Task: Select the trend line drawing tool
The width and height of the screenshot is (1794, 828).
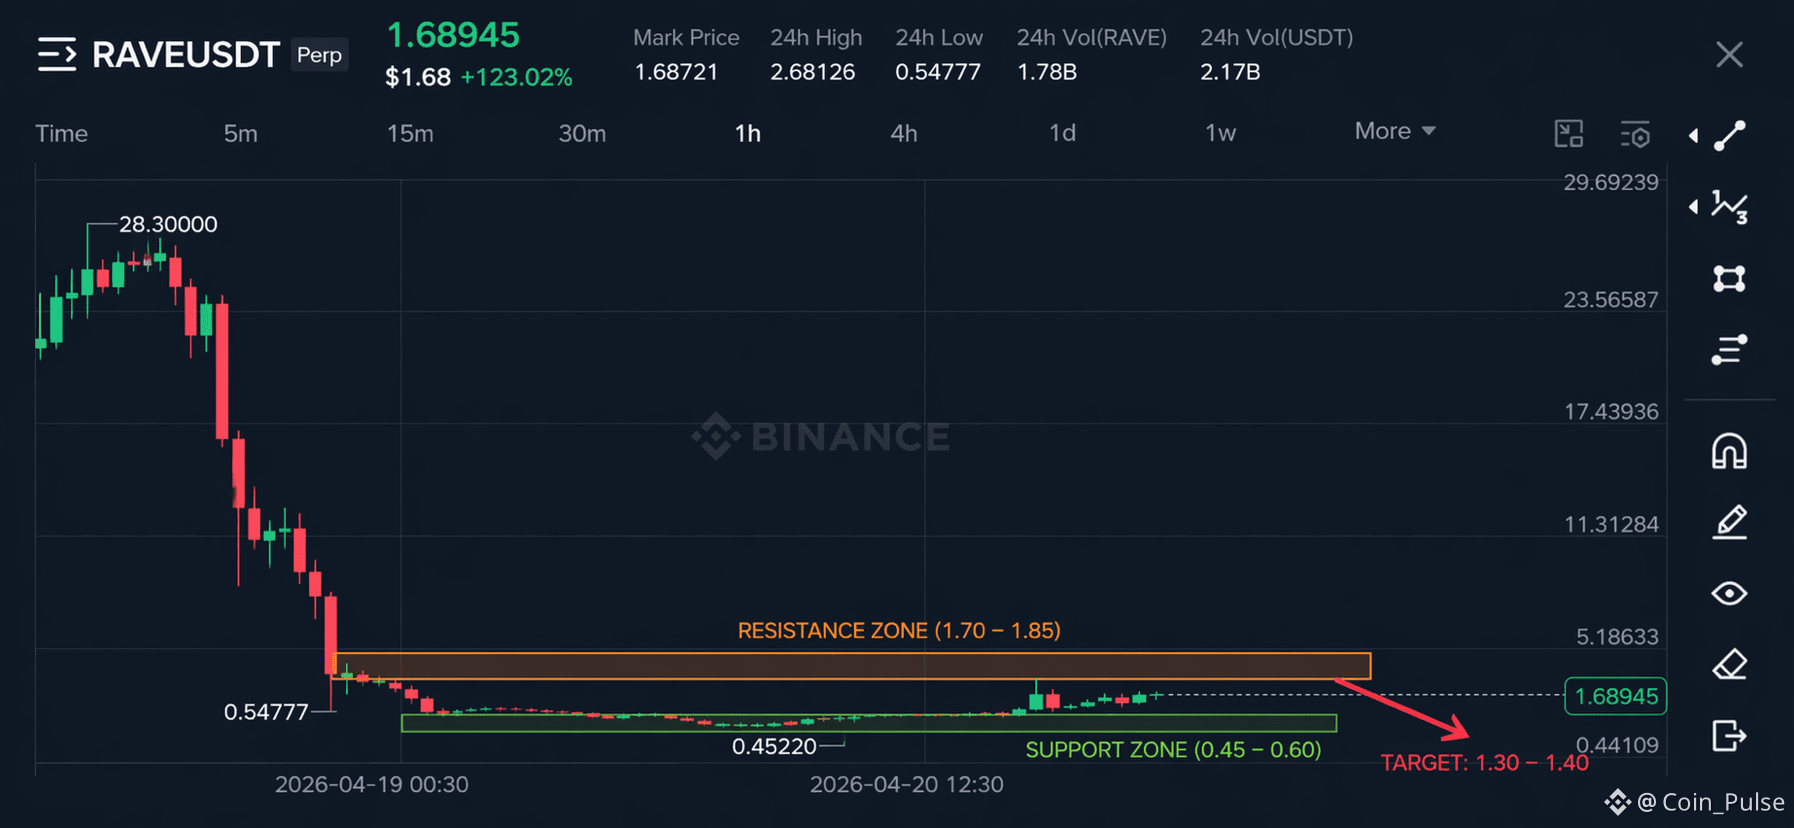Action: tap(1729, 136)
